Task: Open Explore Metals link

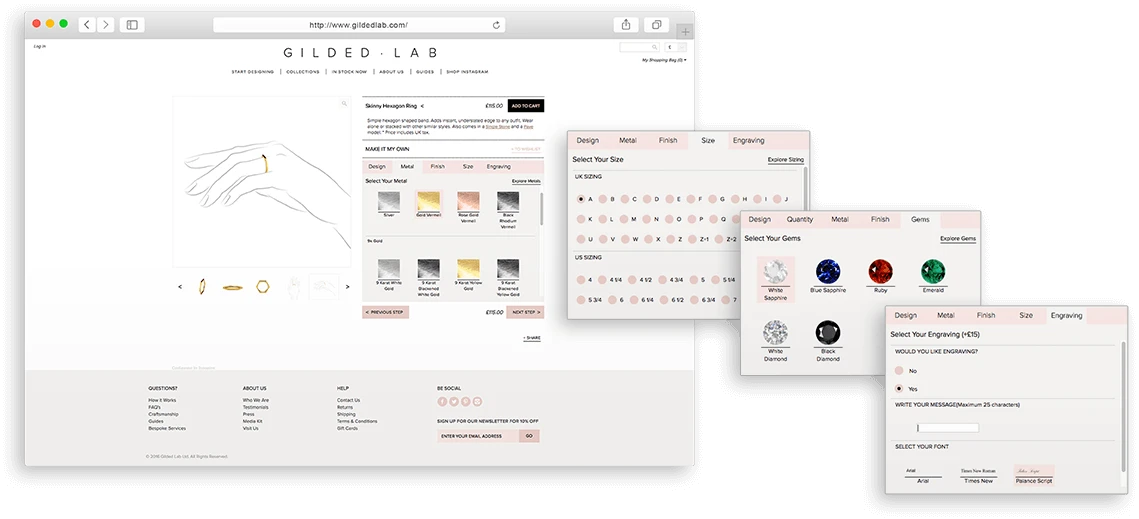Action: click(526, 181)
